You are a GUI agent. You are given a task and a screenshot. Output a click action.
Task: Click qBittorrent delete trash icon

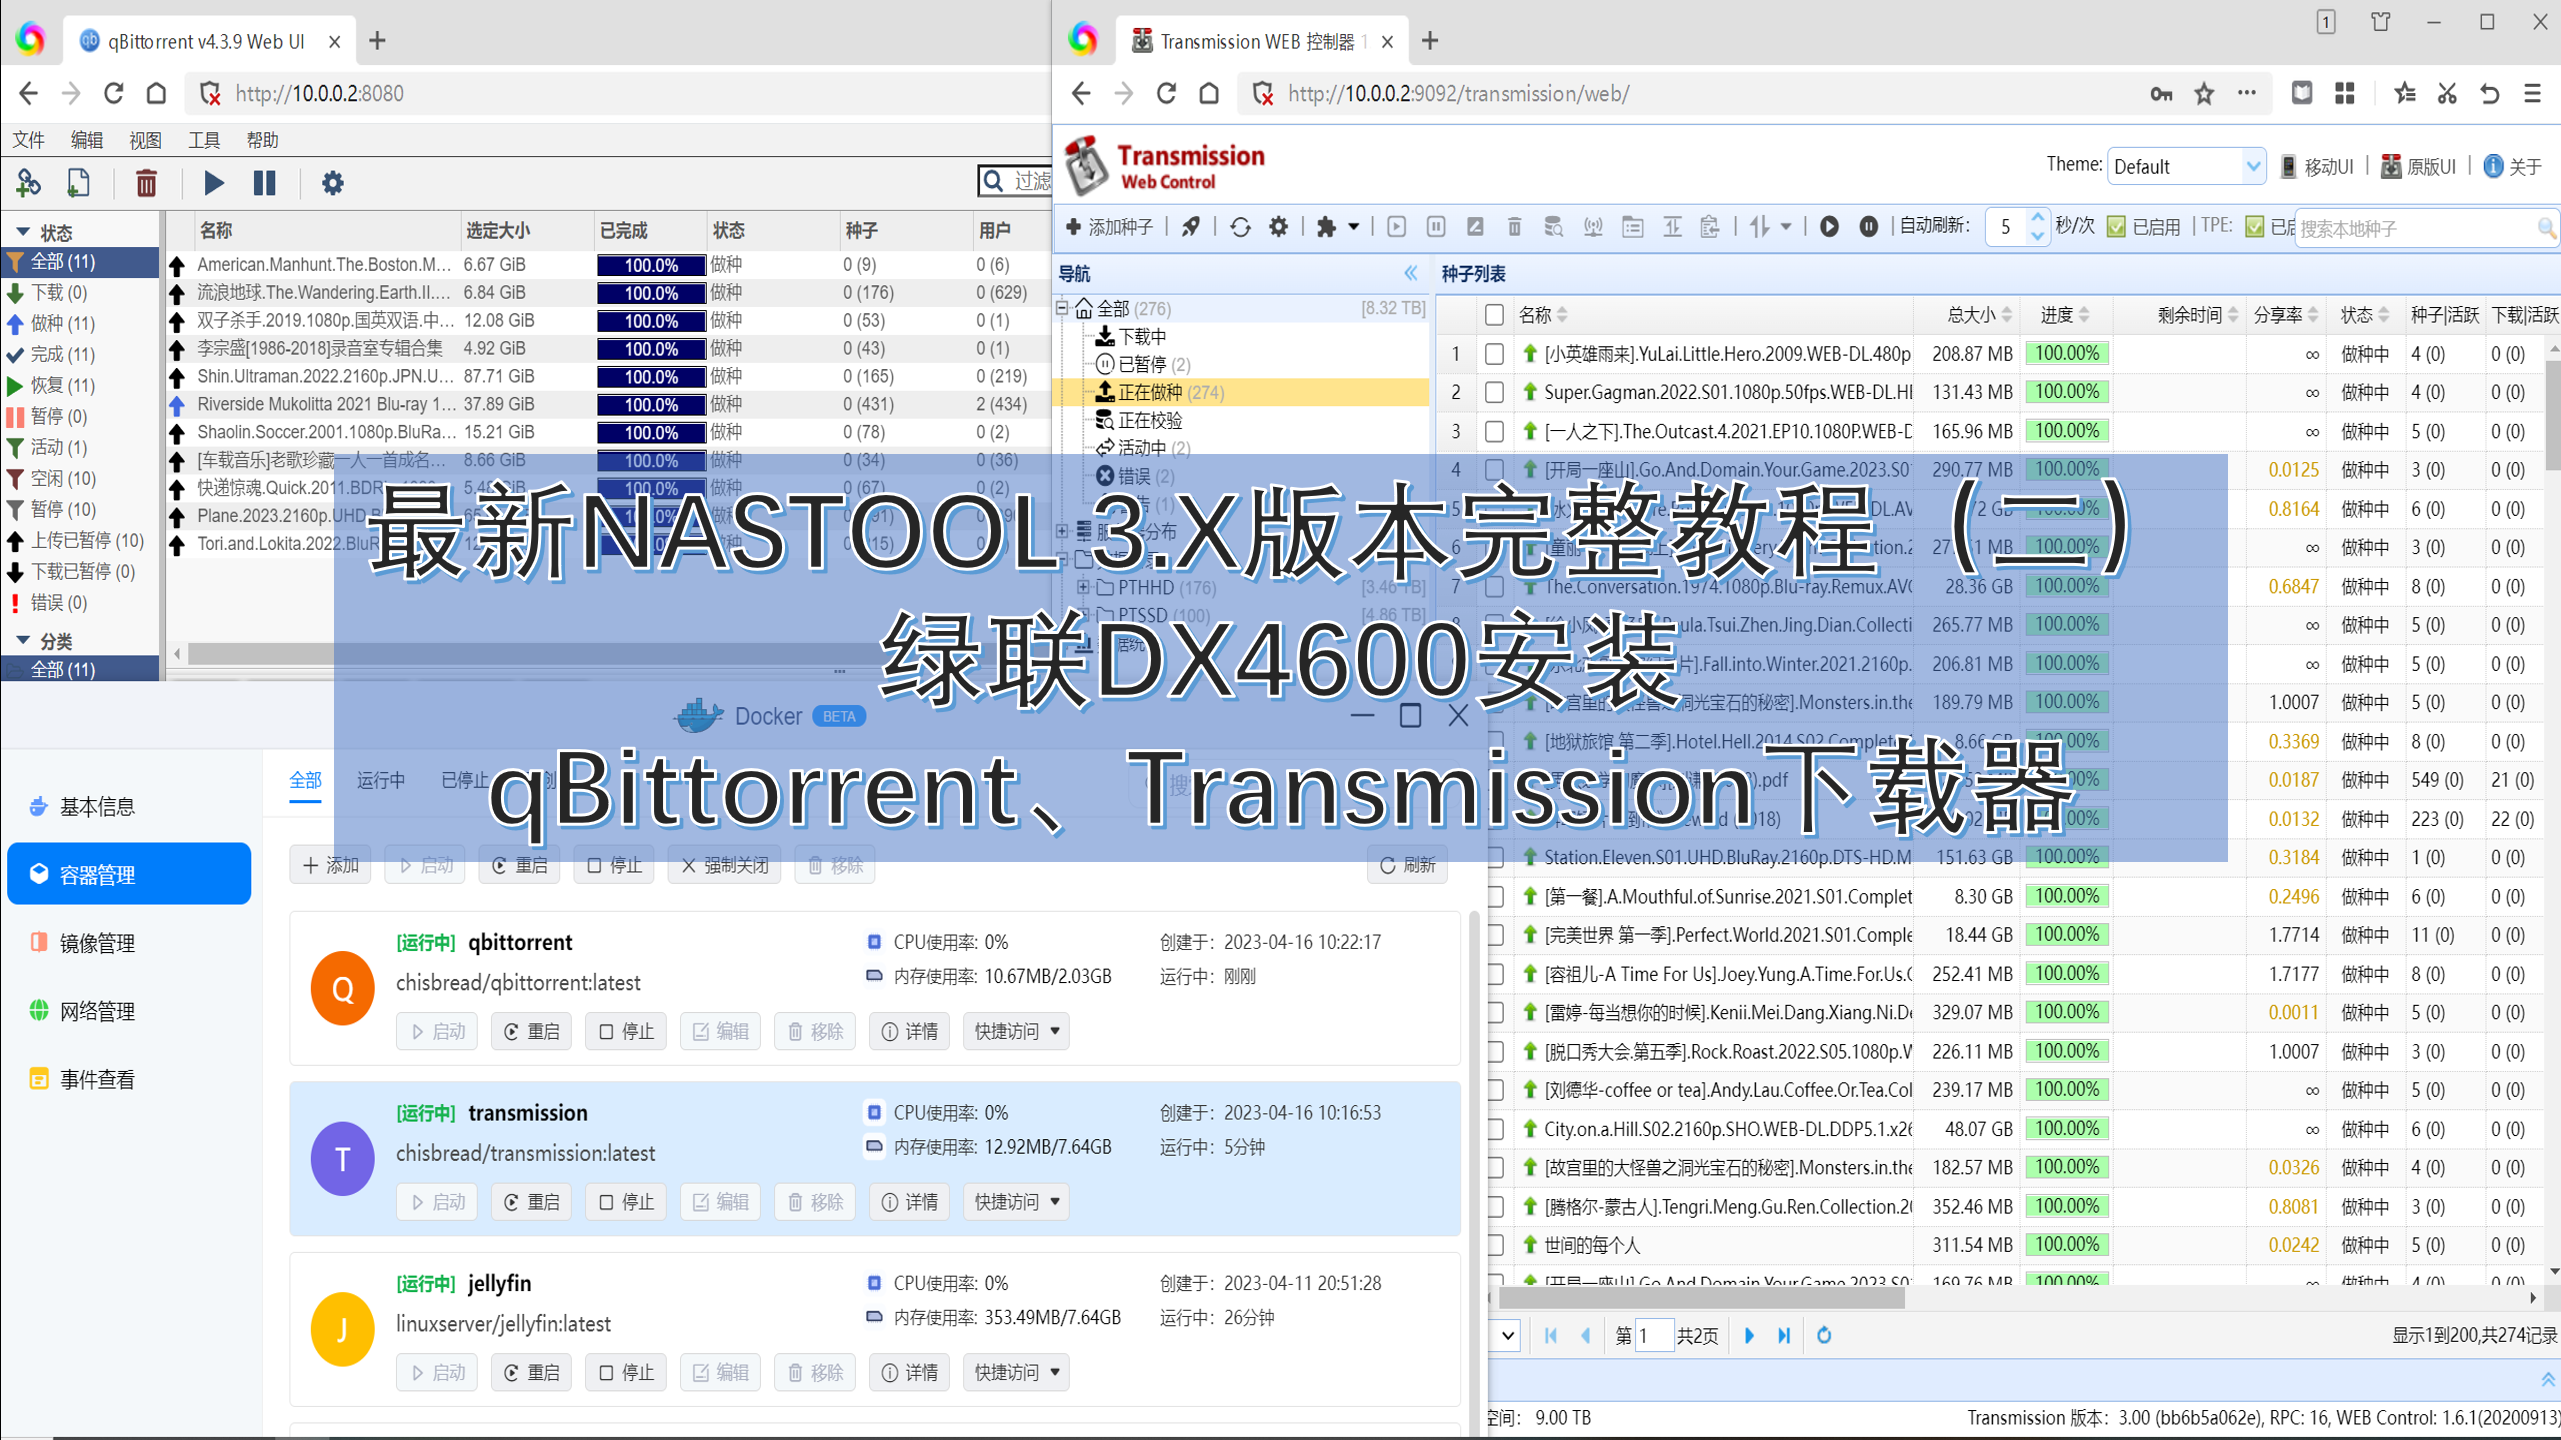(146, 183)
